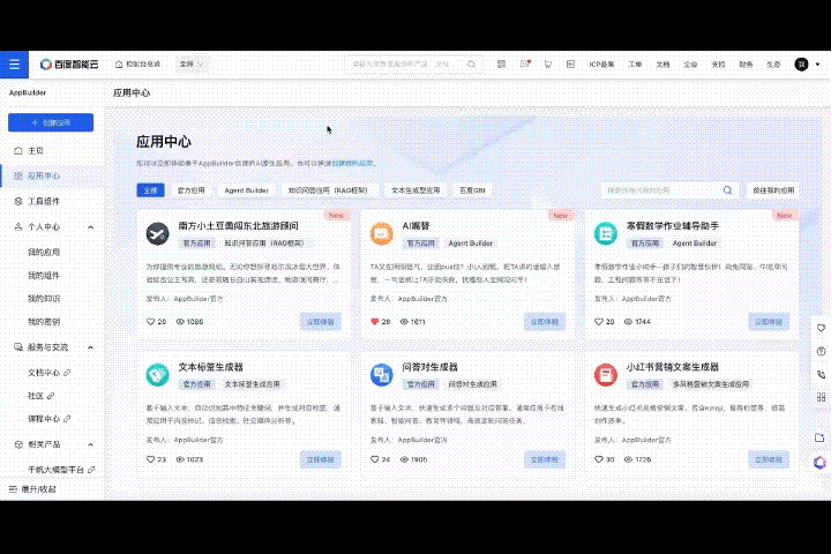This screenshot has height=554, width=832.
Task: Like the 小红书营销文案生成器 app
Action: [x=599, y=460]
